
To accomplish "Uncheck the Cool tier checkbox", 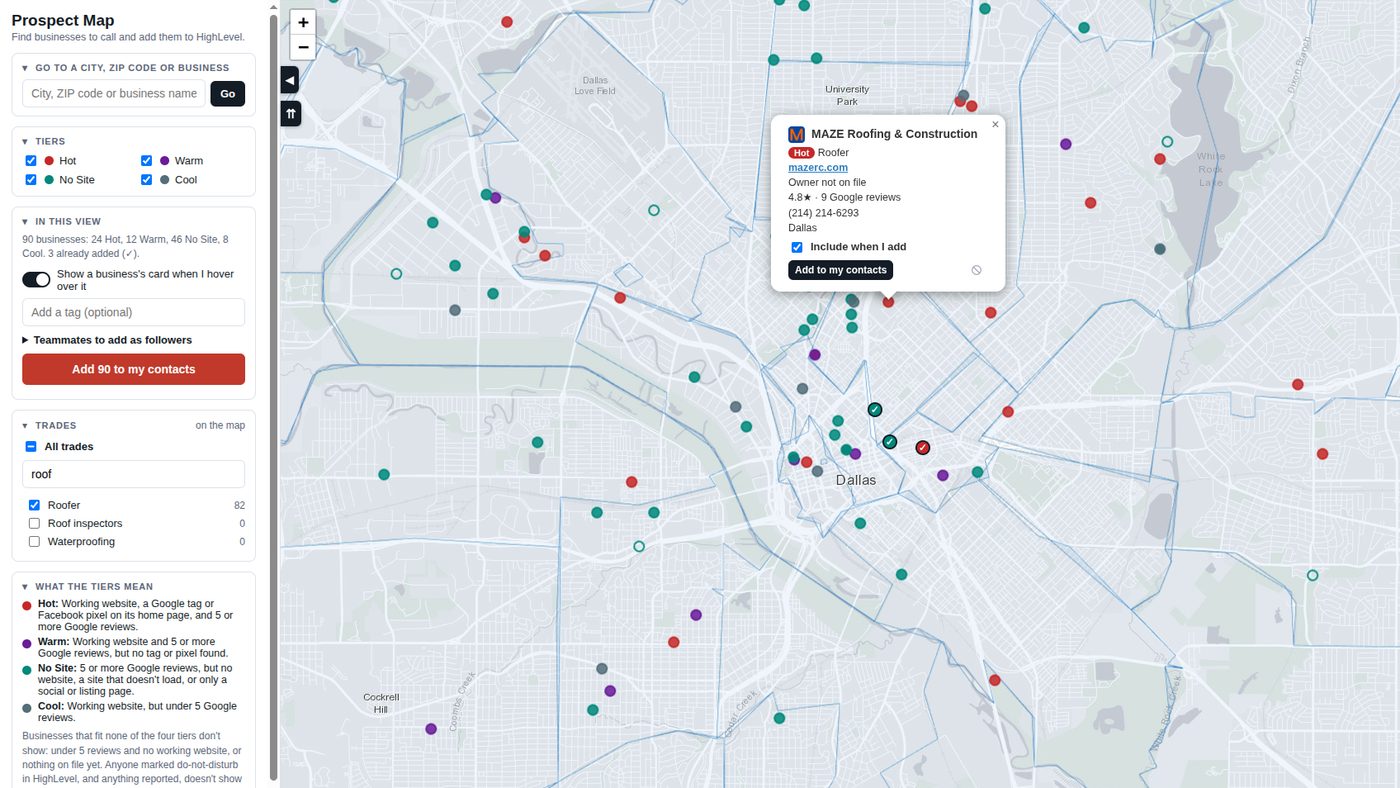I will pyautogui.click(x=147, y=180).
